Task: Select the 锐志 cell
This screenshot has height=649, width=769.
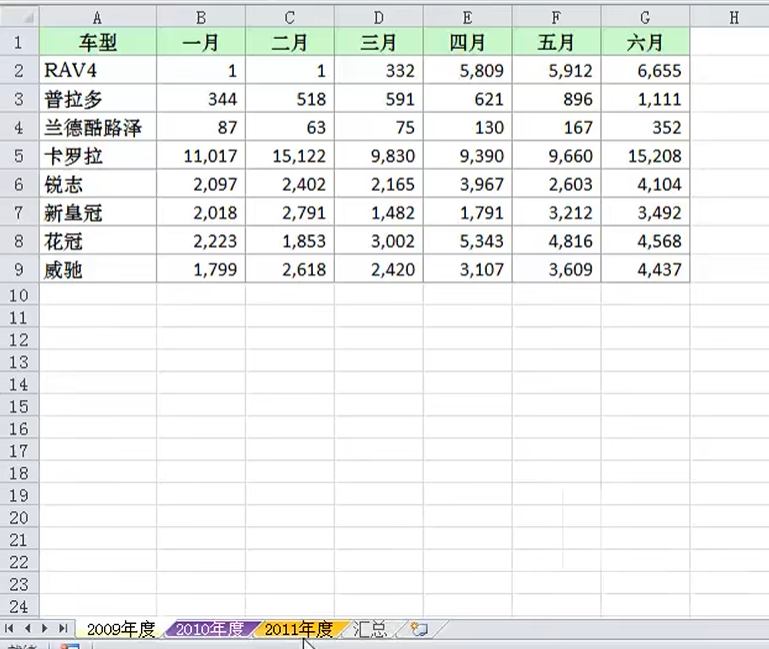Action: coord(98,184)
